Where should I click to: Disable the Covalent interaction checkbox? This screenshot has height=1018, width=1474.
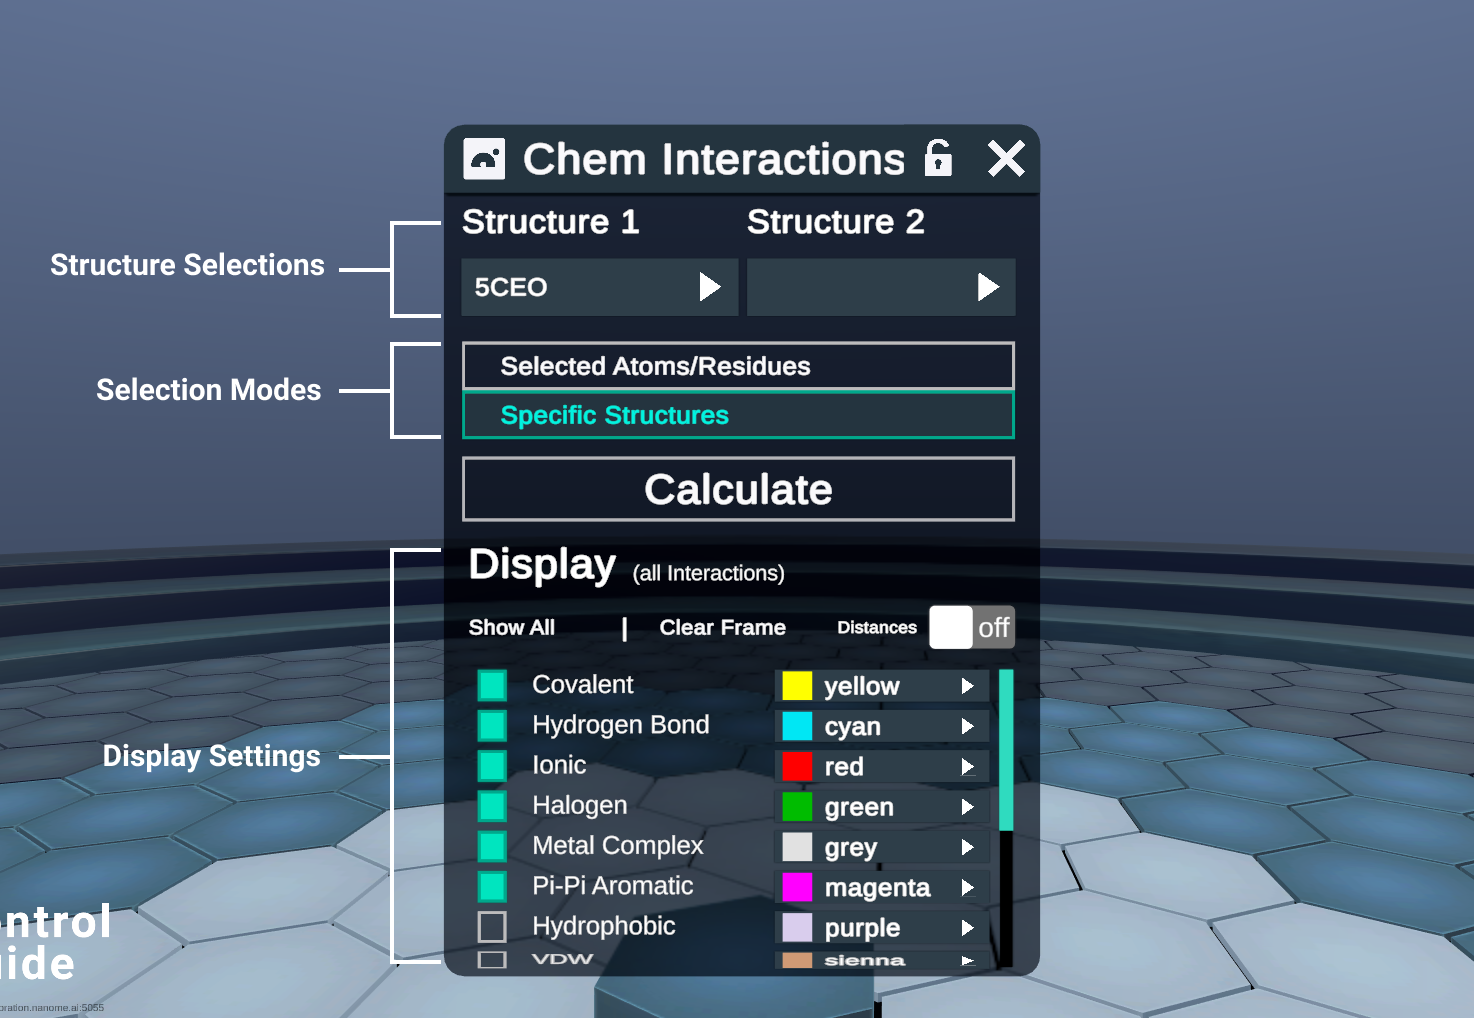click(492, 684)
